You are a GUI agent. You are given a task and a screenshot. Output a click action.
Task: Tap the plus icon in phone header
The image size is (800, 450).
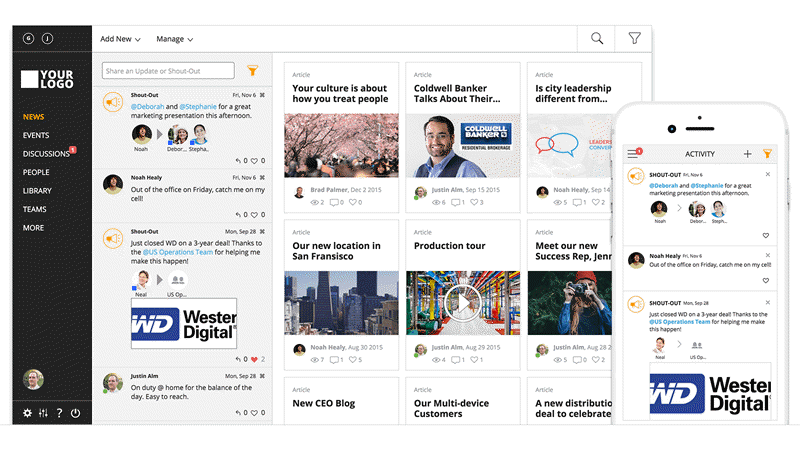point(747,154)
